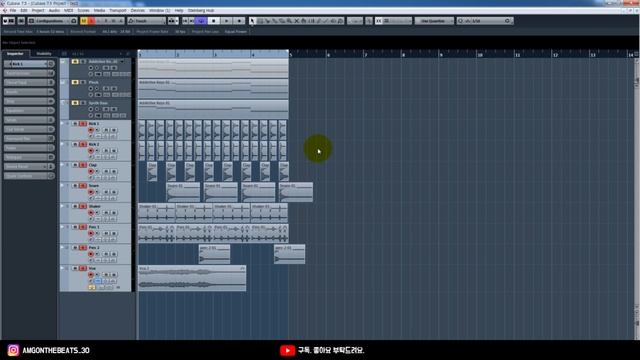
Task: Toggle the Snap on/off icon
Action: tap(378, 21)
